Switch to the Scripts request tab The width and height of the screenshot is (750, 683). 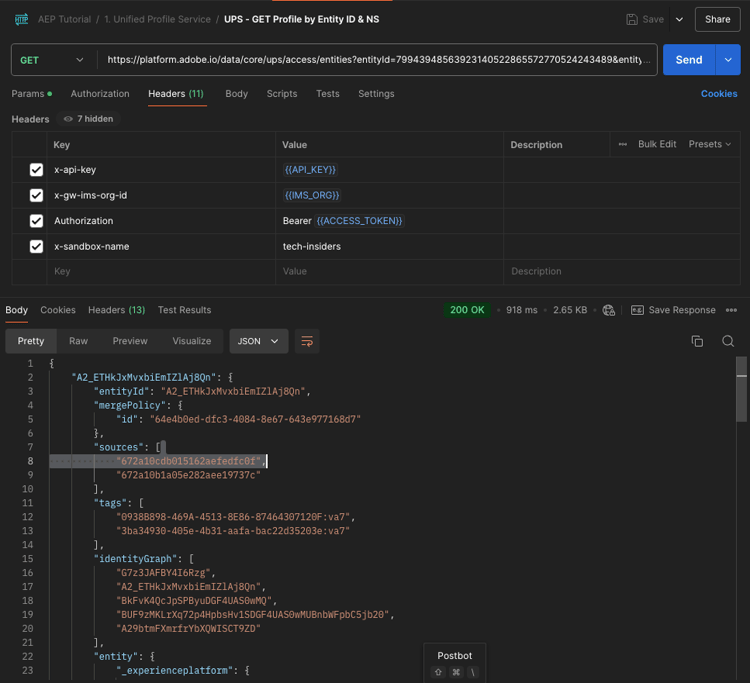pyautogui.click(x=281, y=94)
